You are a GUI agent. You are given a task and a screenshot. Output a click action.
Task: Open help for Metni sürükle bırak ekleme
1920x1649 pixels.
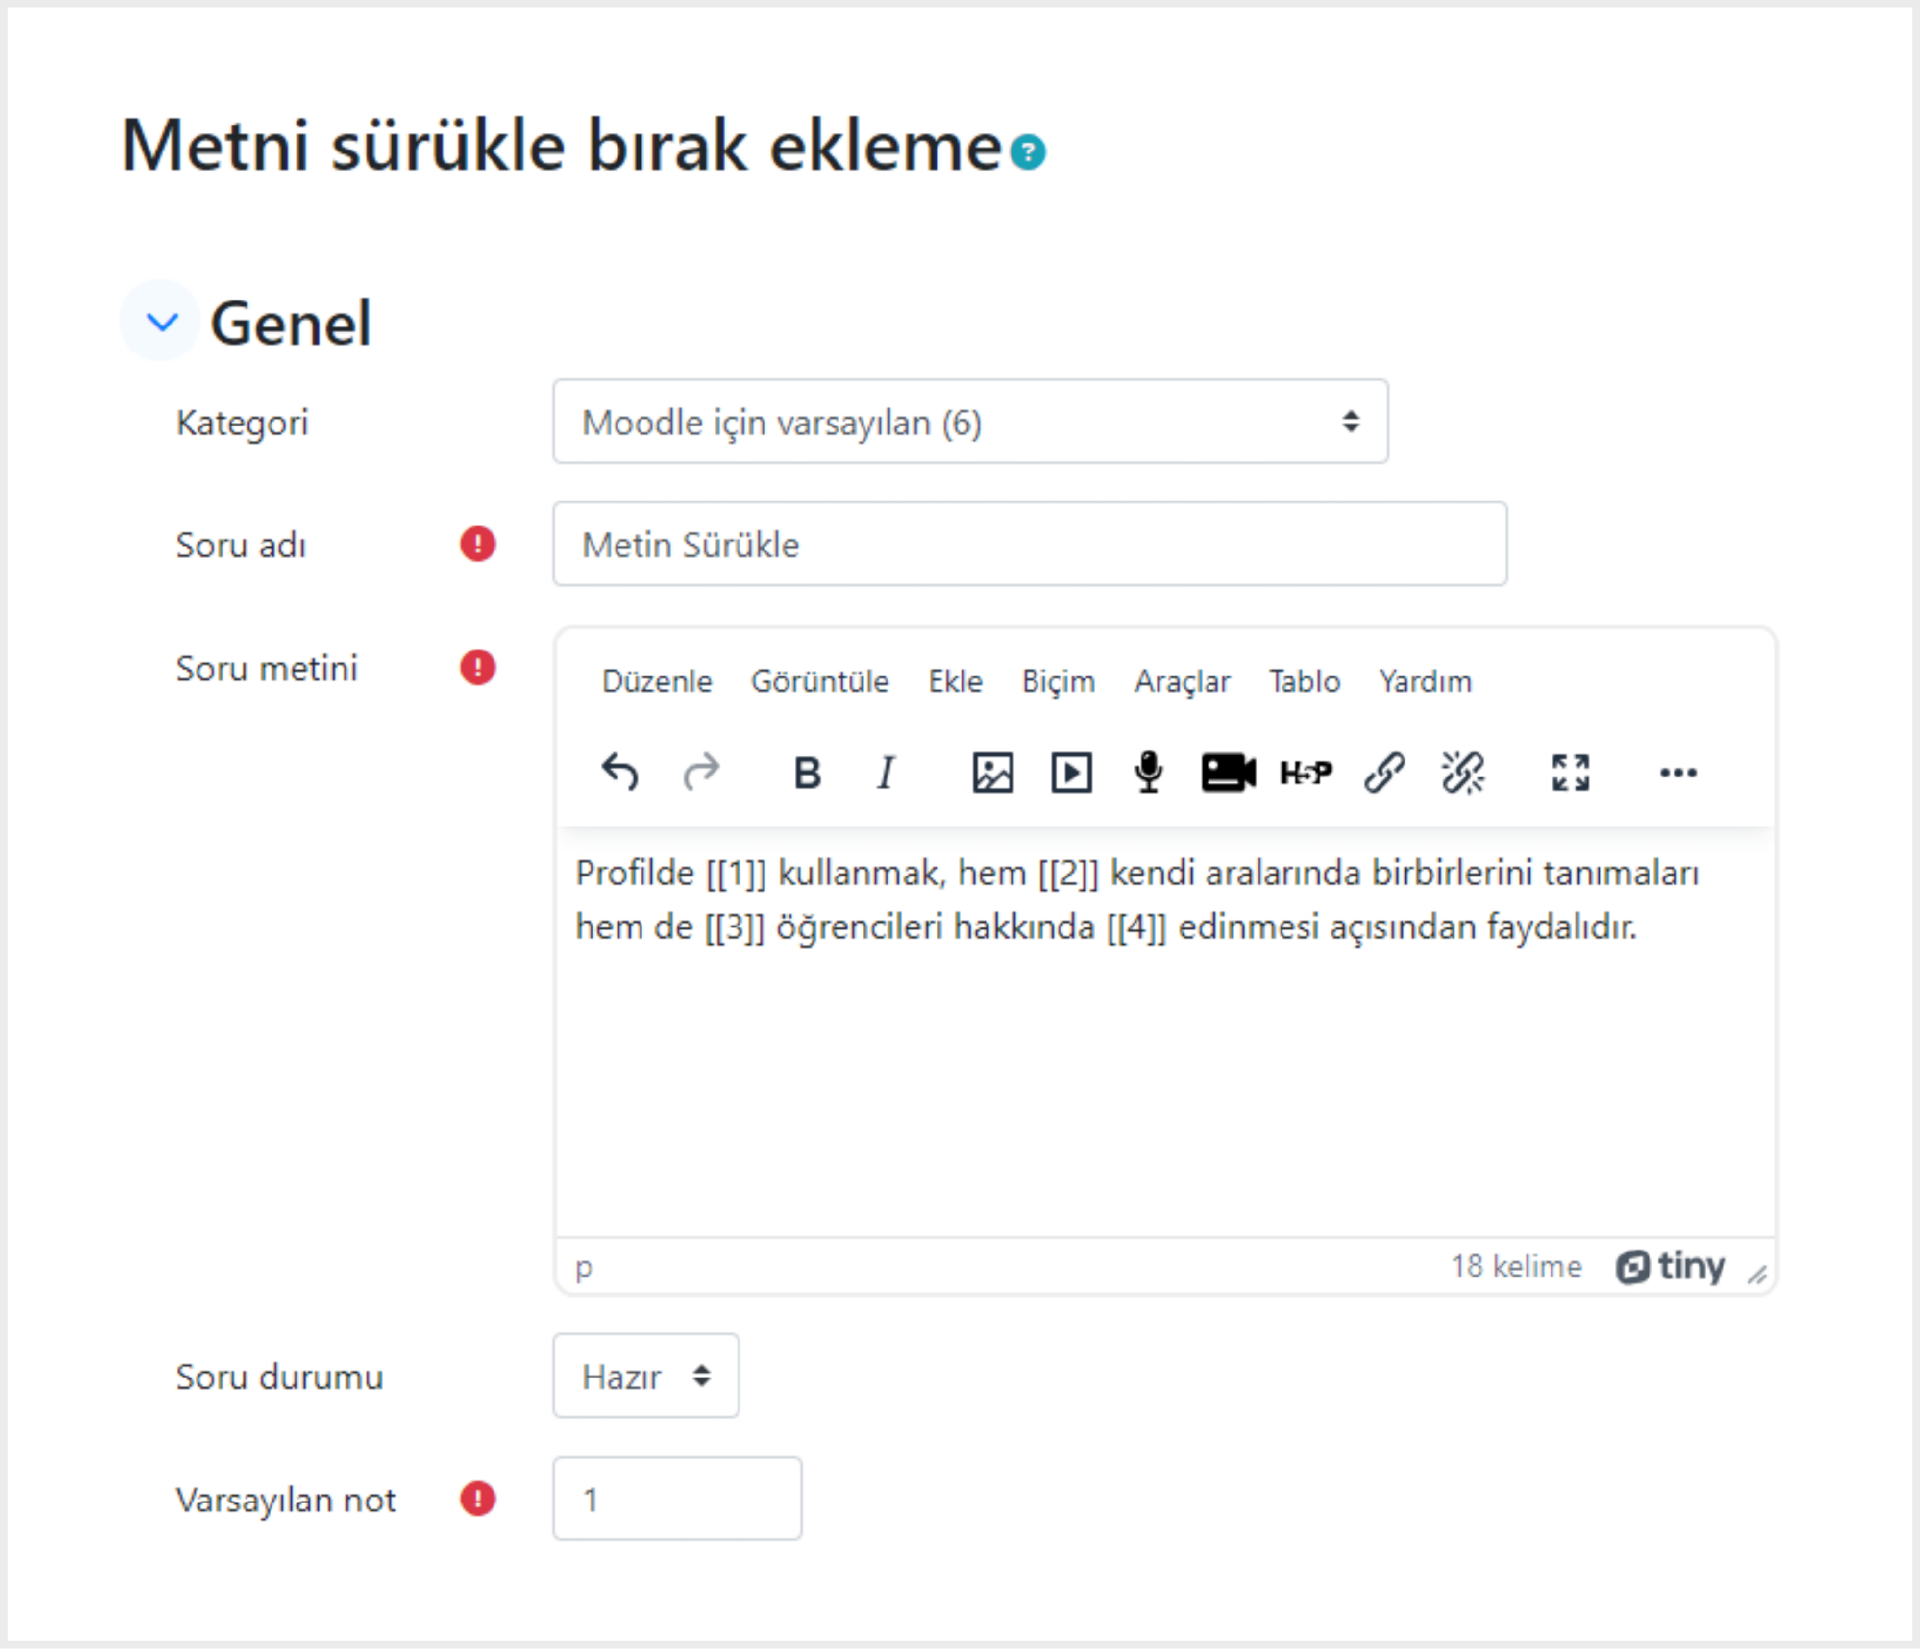click(1028, 152)
